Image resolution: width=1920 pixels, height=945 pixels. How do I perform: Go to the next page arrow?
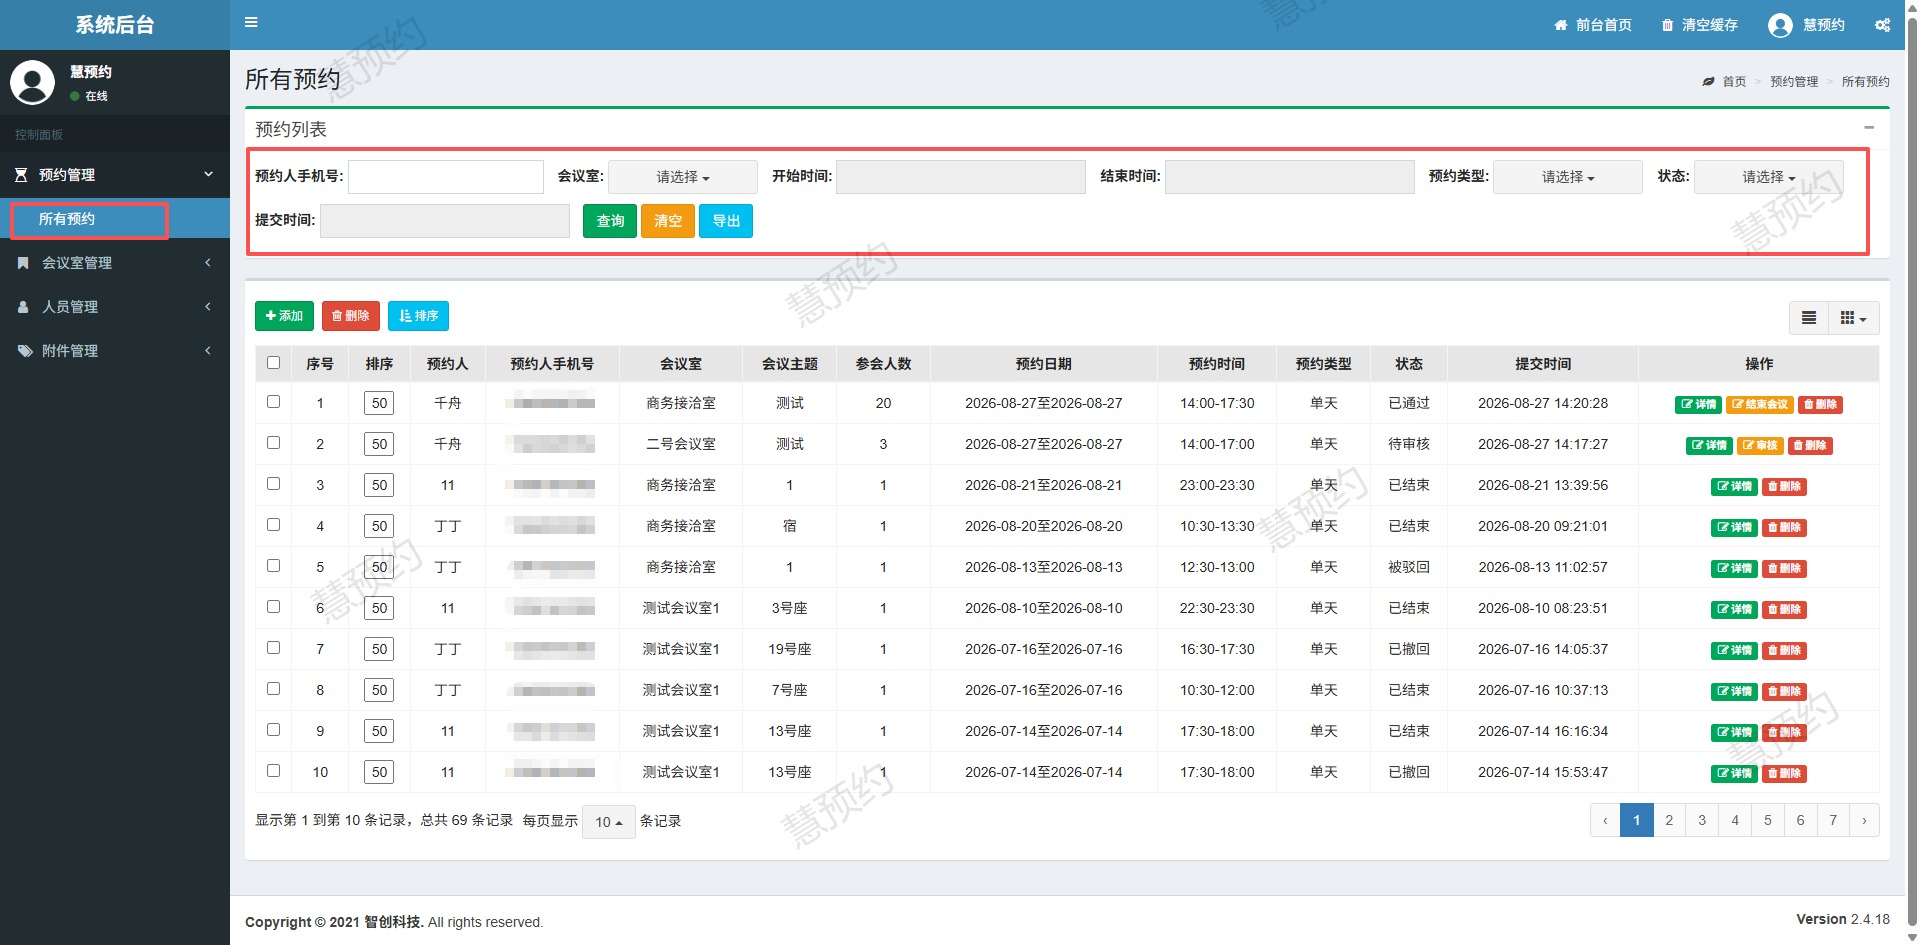click(x=1864, y=820)
